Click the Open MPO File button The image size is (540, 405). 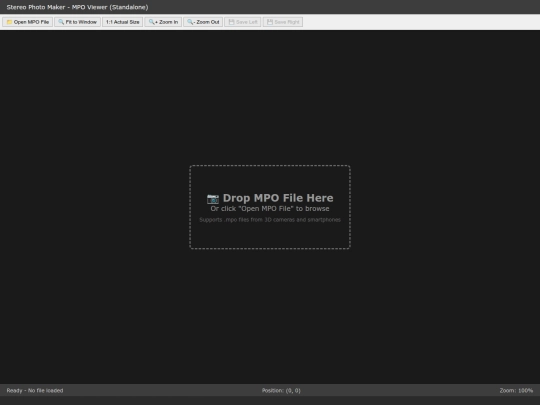(28, 22)
